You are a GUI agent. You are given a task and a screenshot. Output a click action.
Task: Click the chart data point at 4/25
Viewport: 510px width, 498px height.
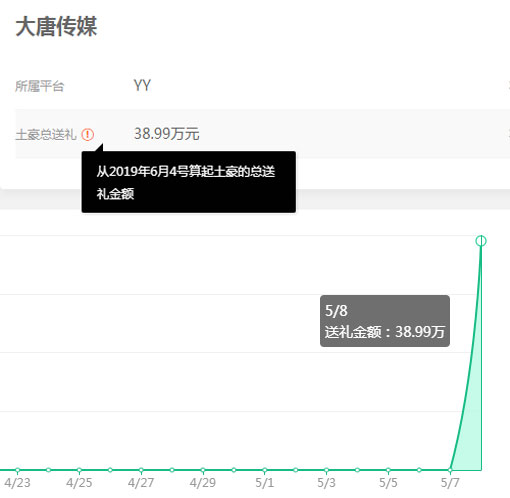point(79,470)
